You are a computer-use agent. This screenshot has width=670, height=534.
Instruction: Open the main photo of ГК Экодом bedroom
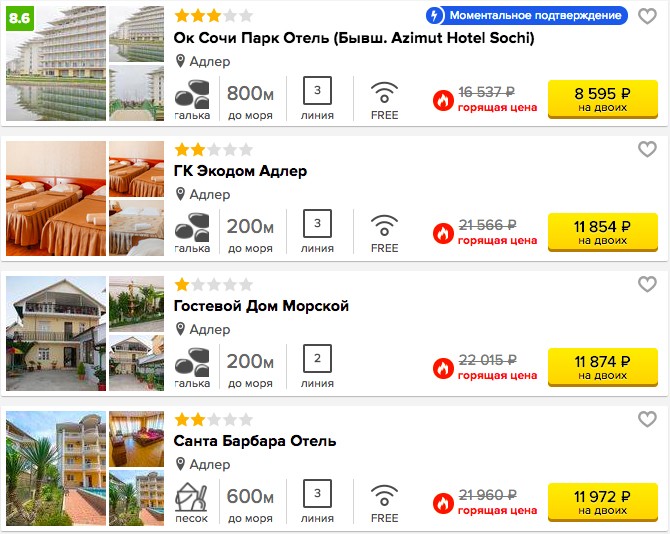click(x=56, y=199)
